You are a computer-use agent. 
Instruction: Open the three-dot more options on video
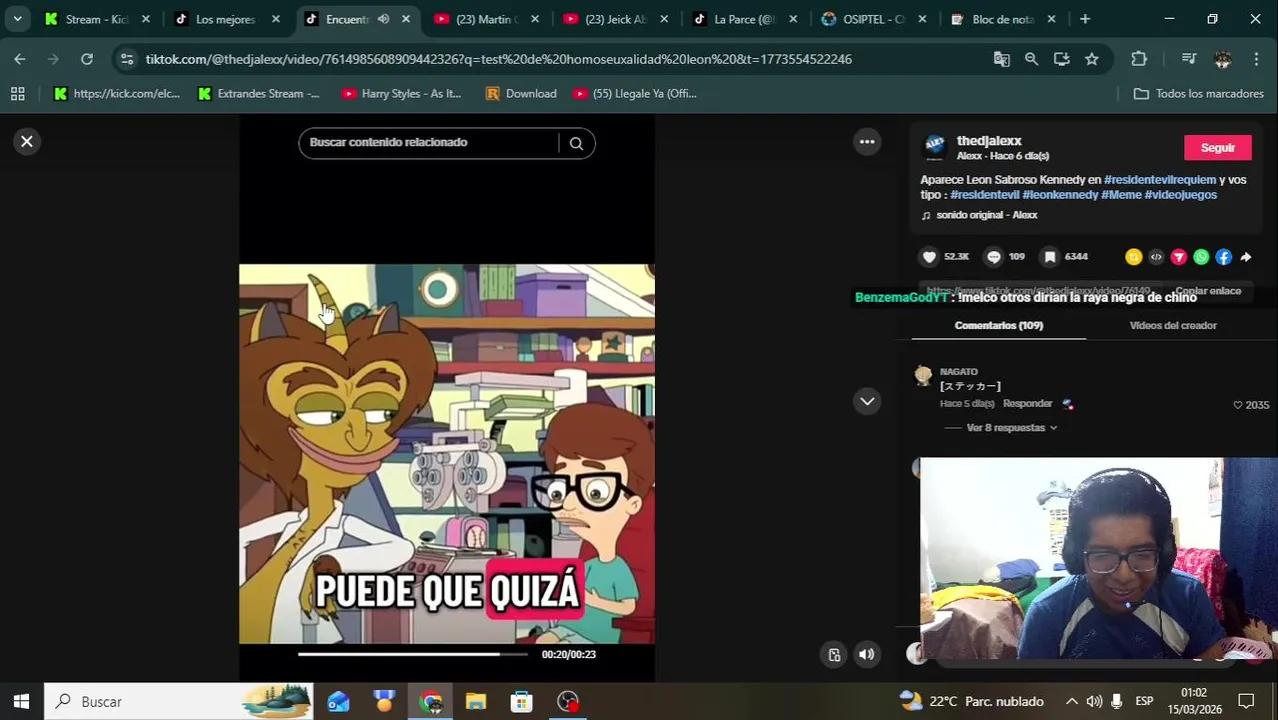(x=867, y=142)
